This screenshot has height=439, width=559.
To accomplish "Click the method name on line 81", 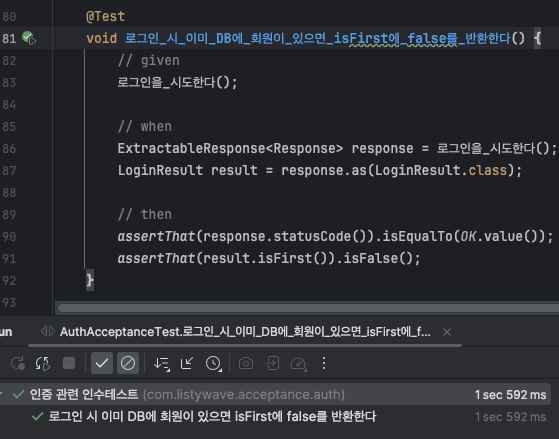I will point(318,38).
